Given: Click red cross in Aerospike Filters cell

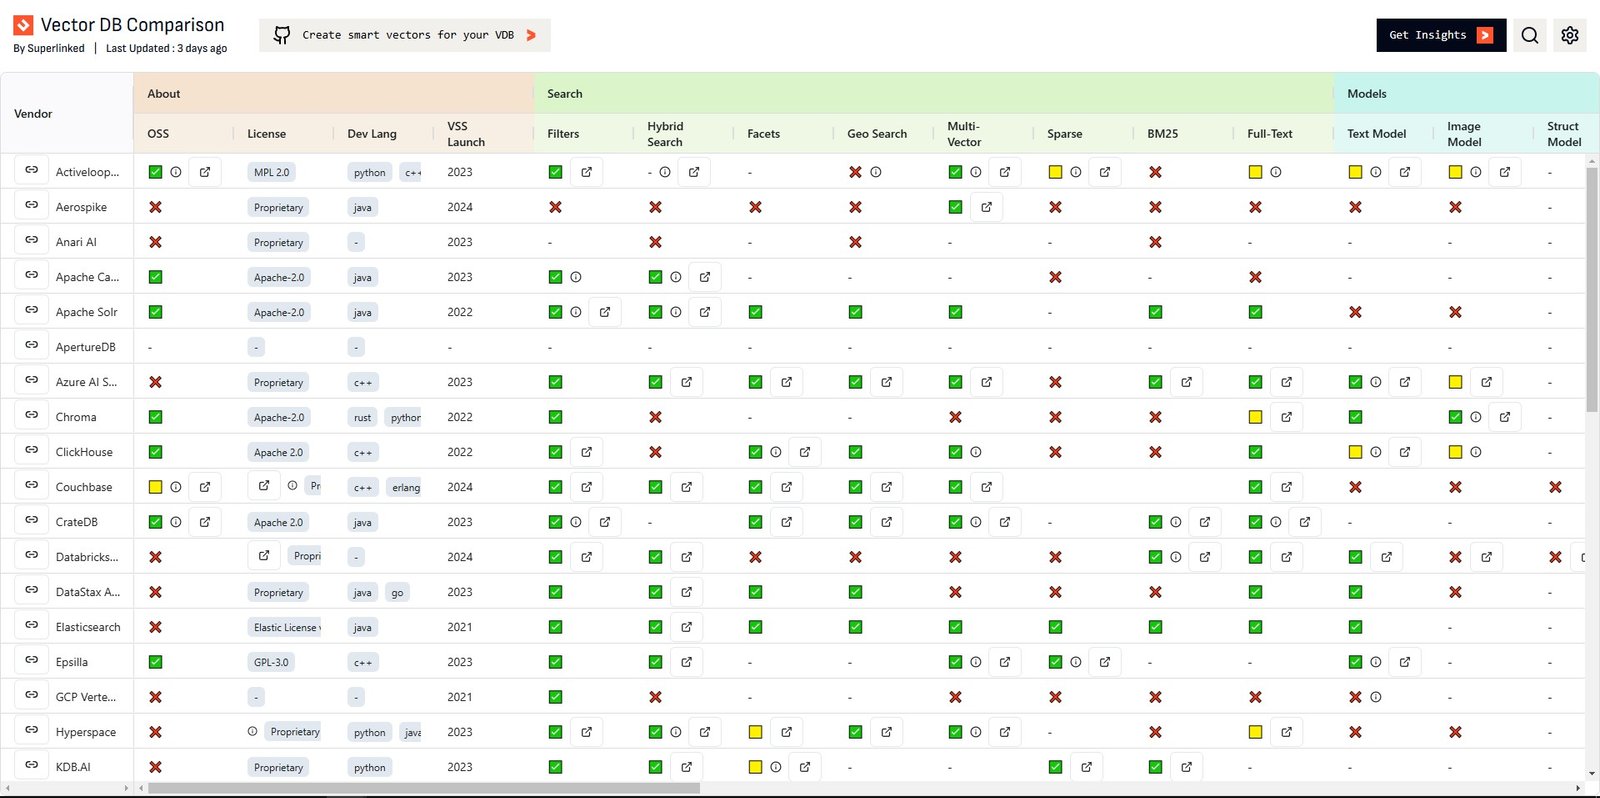Looking at the screenshot, I should (555, 207).
